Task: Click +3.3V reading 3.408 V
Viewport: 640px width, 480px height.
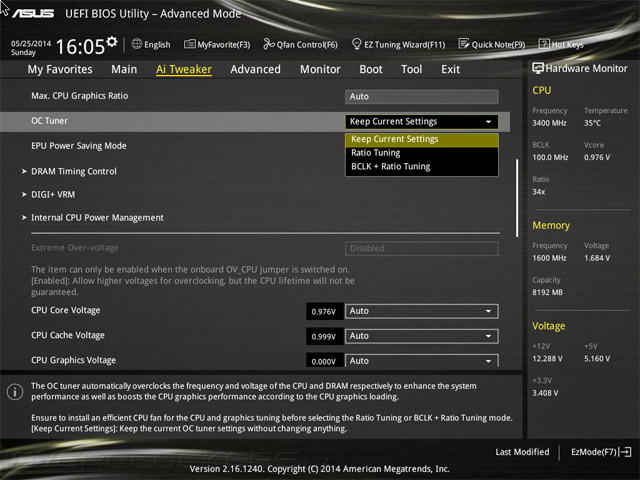Action: (x=545, y=393)
